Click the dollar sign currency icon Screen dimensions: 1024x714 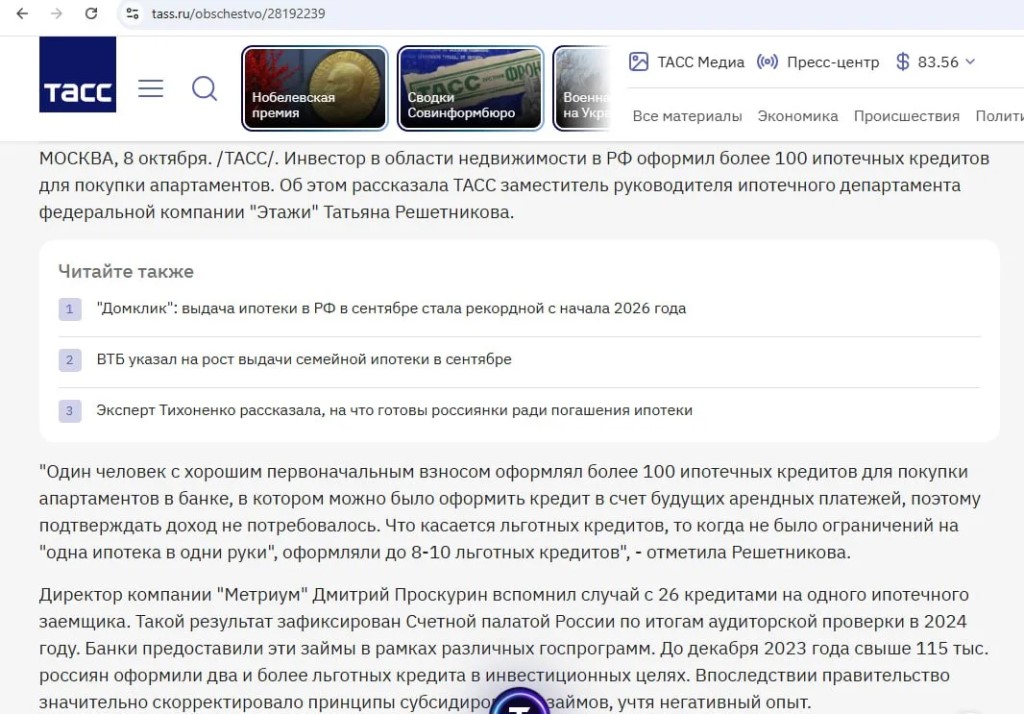click(903, 62)
